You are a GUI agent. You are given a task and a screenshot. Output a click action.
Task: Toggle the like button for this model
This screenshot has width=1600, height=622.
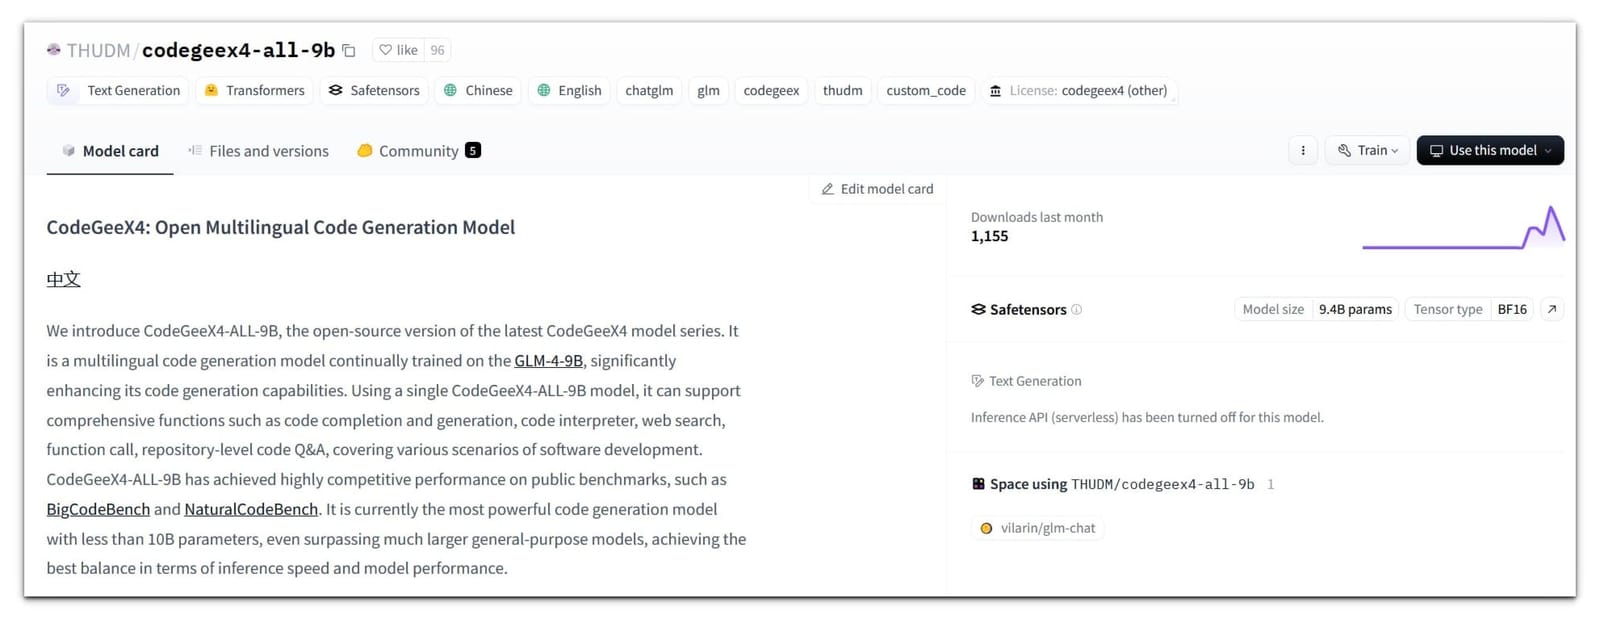pos(397,50)
